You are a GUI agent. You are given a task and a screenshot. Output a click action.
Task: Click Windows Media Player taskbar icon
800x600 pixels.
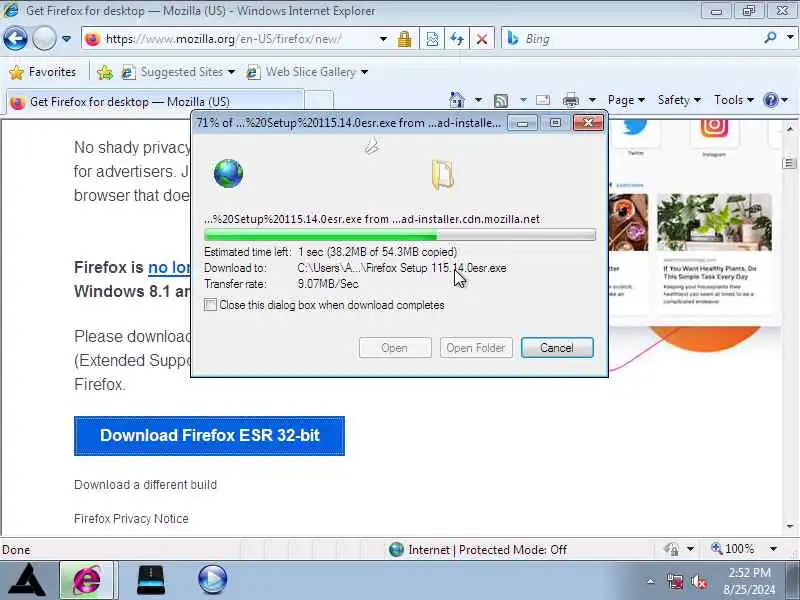click(x=212, y=580)
